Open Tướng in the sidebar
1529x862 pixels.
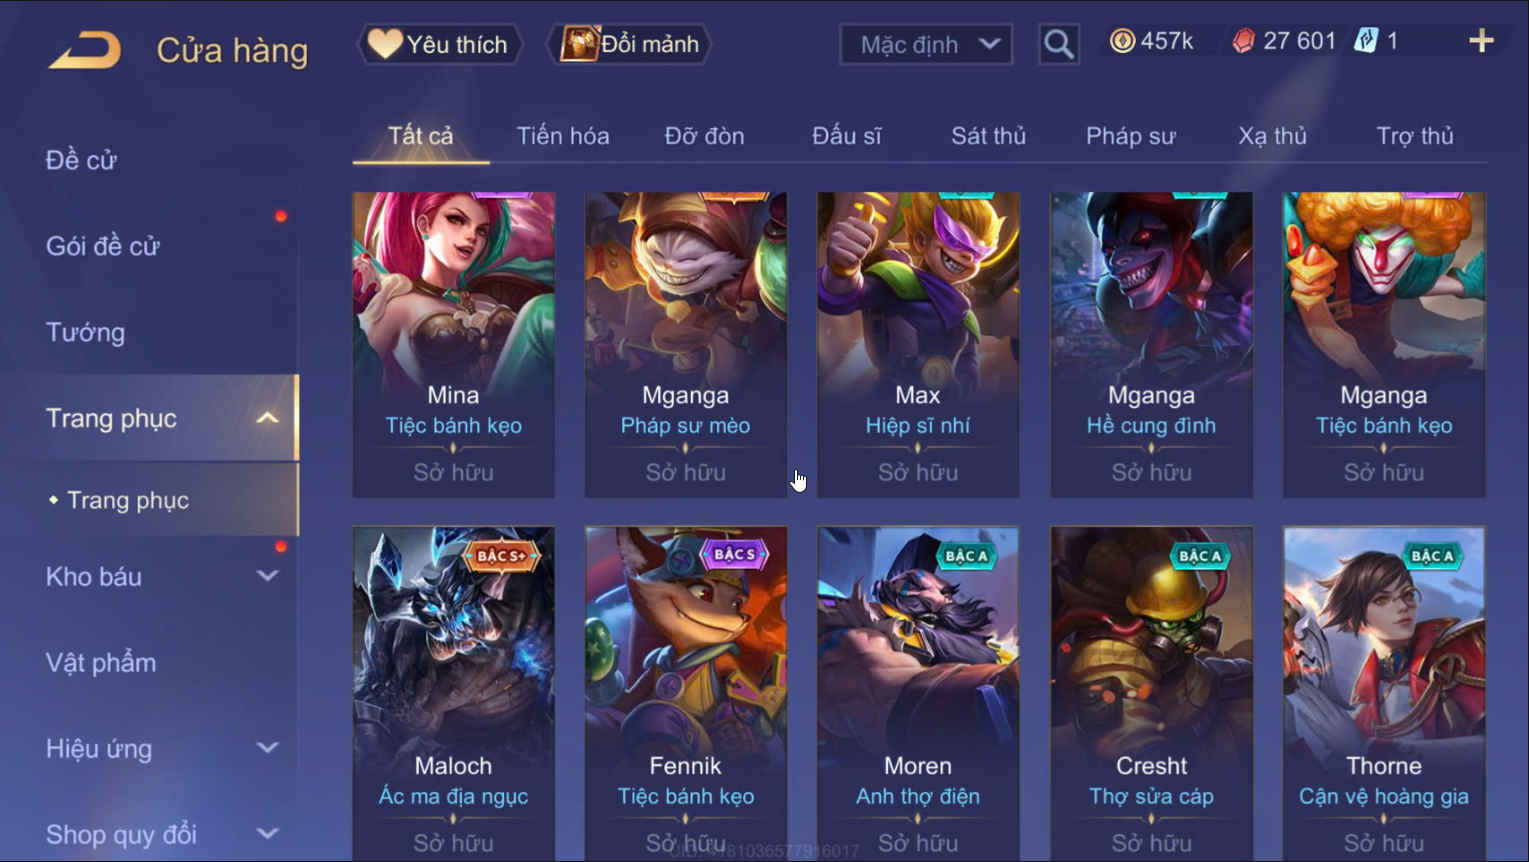click(x=85, y=332)
